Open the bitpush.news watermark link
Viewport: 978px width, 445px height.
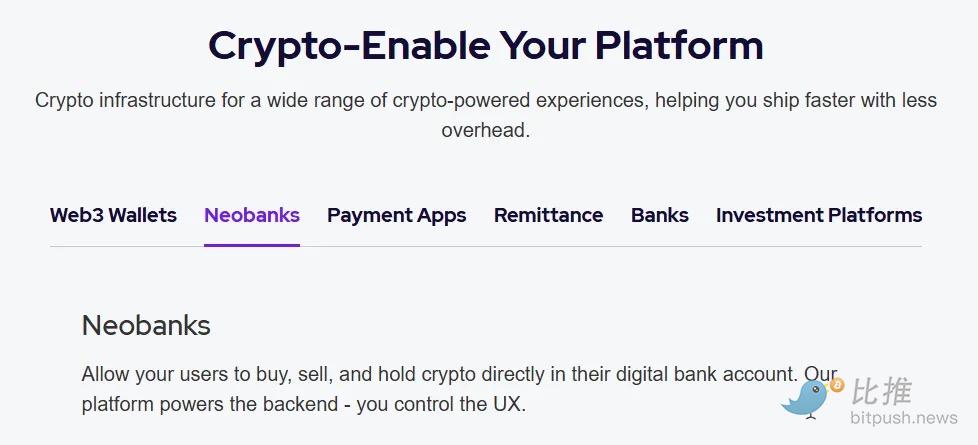(x=904, y=418)
